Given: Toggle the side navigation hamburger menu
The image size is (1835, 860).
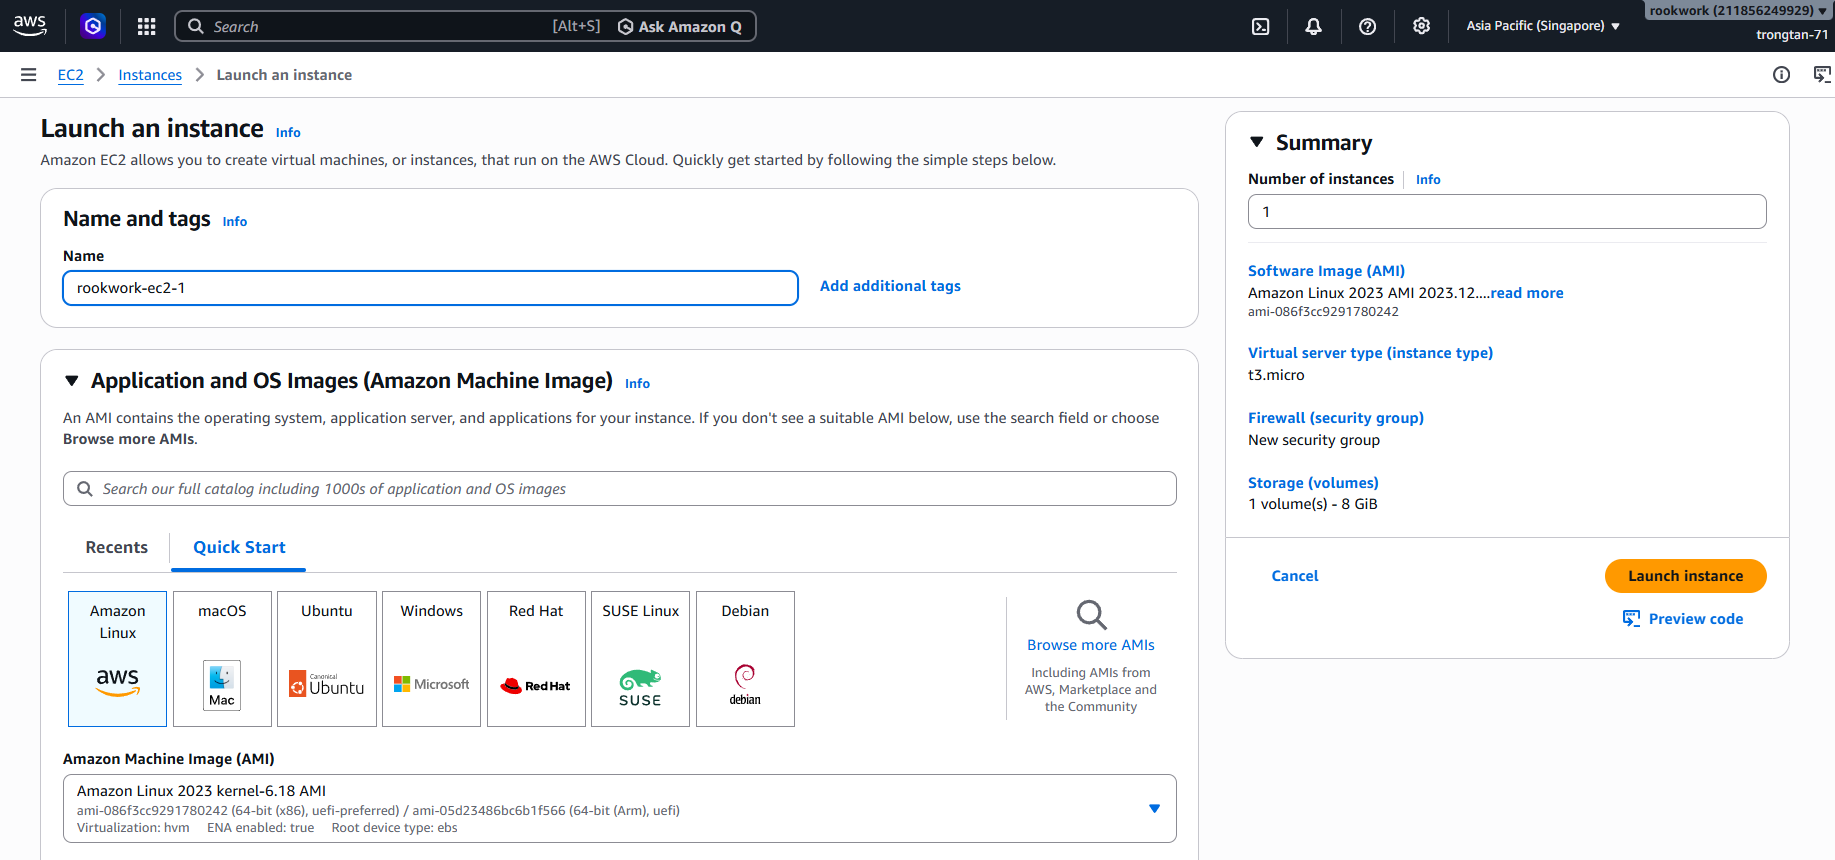Looking at the screenshot, I should (29, 75).
